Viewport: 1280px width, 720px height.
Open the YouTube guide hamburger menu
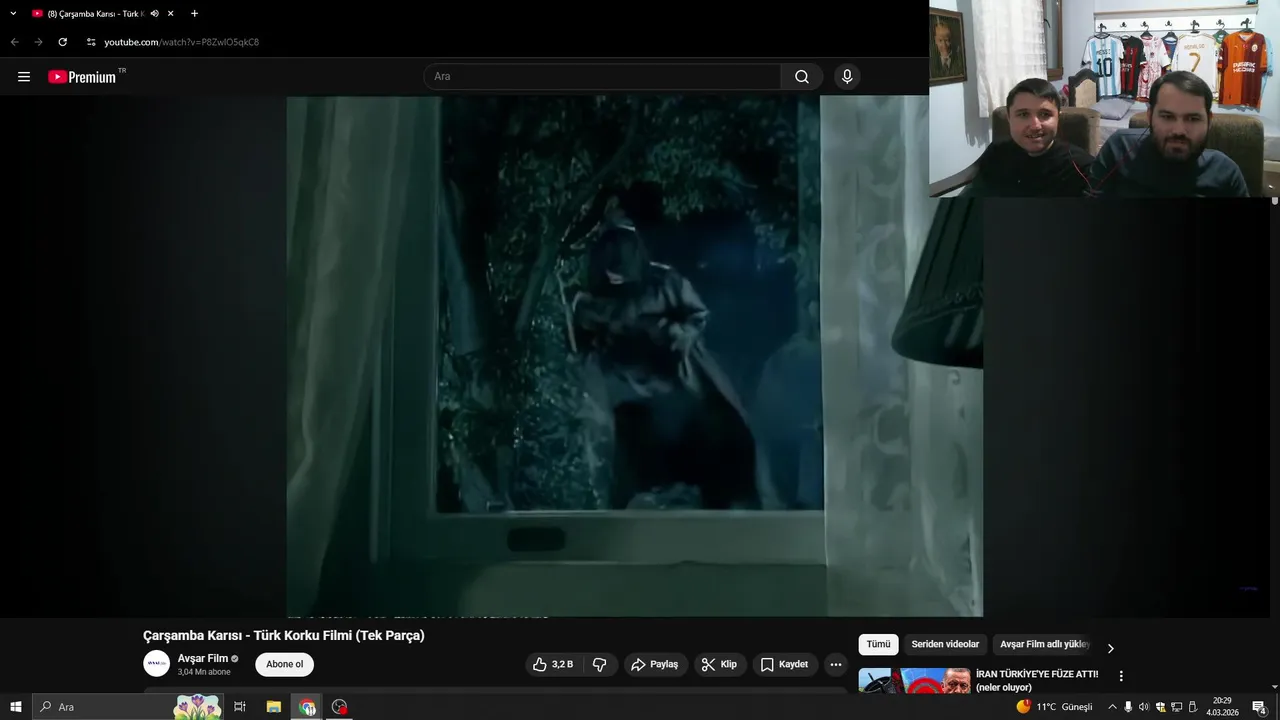(24, 77)
